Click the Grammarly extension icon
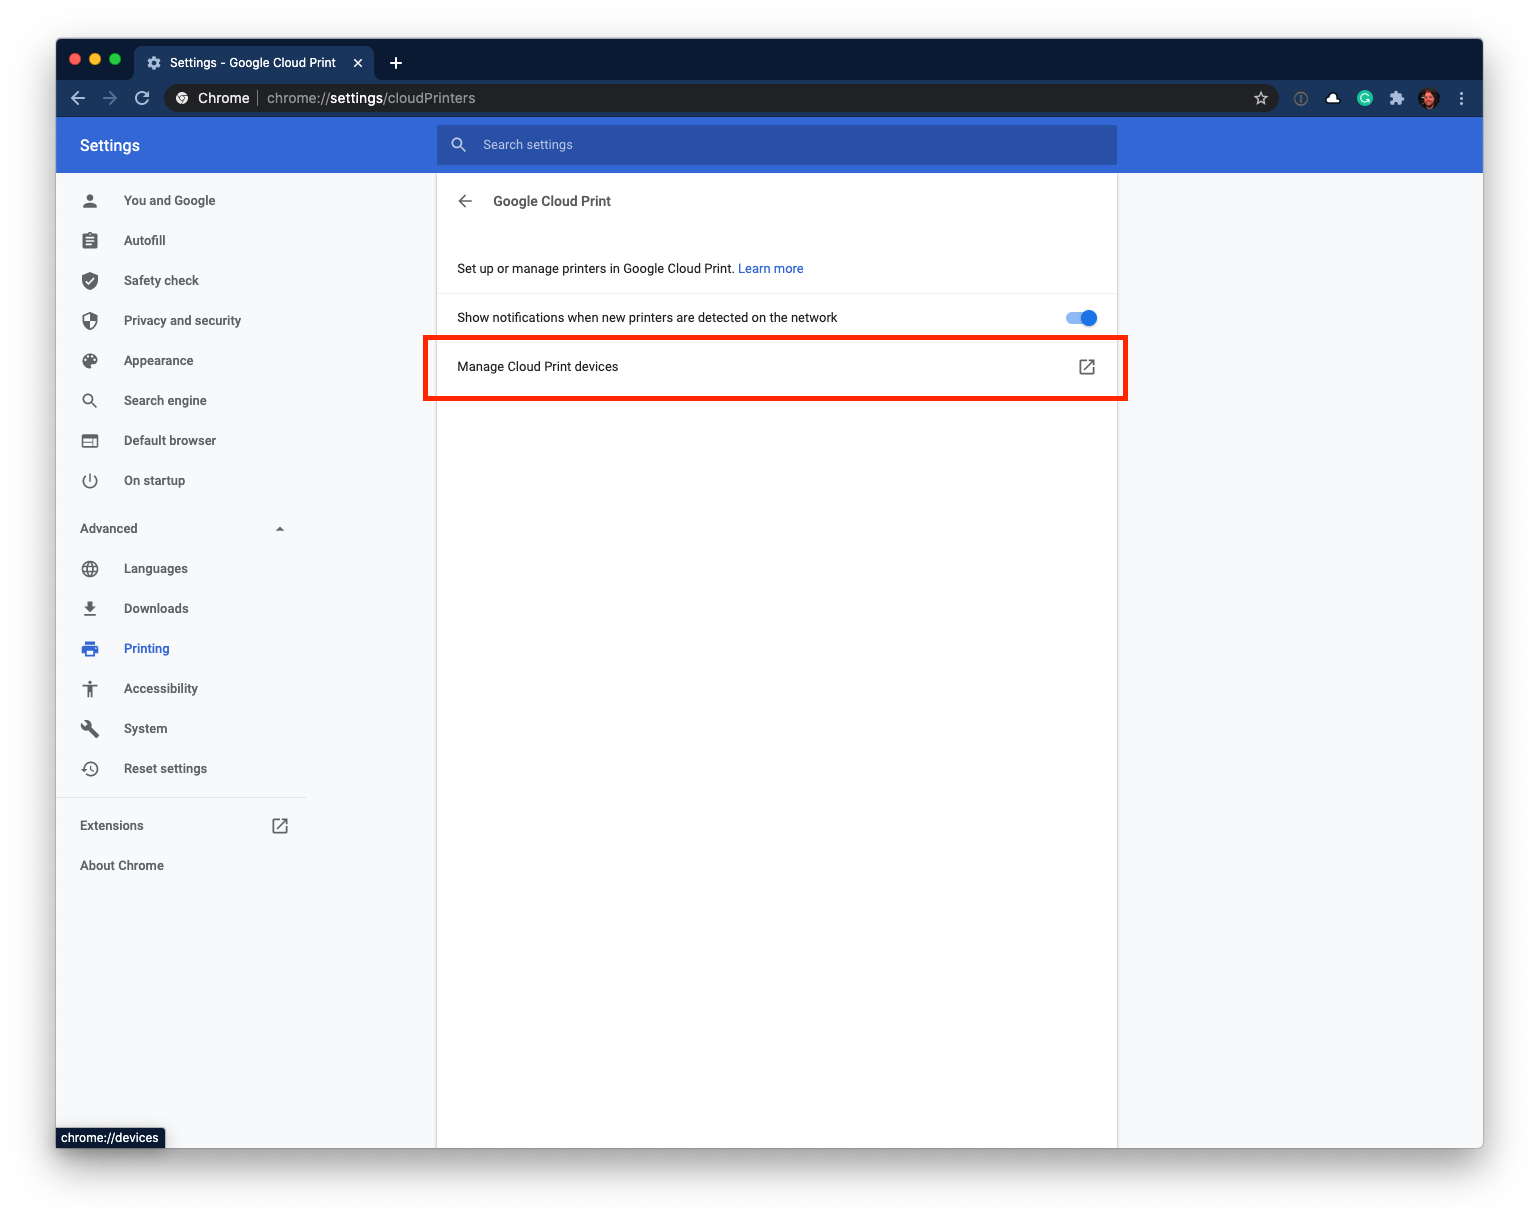Image resolution: width=1539 pixels, height=1222 pixels. 1365,98
